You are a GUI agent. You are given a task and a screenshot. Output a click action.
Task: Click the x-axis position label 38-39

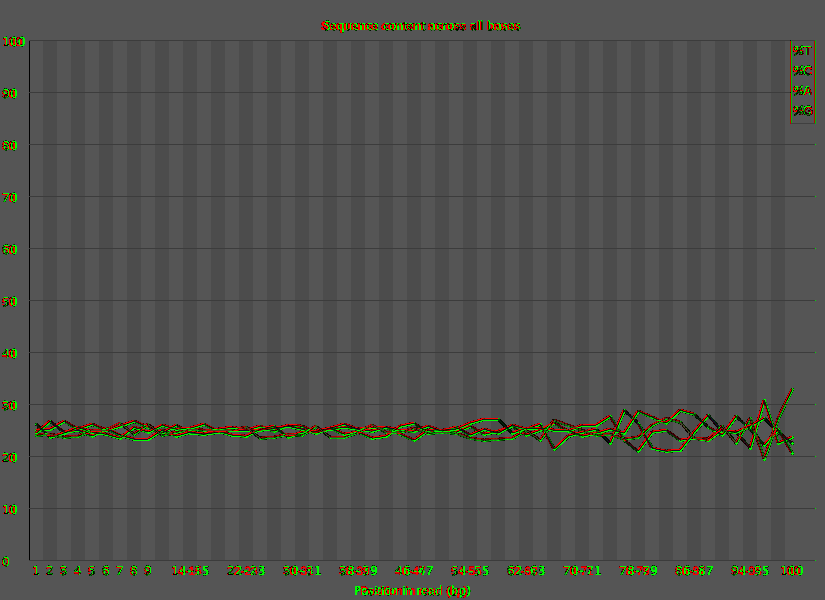[358, 571]
